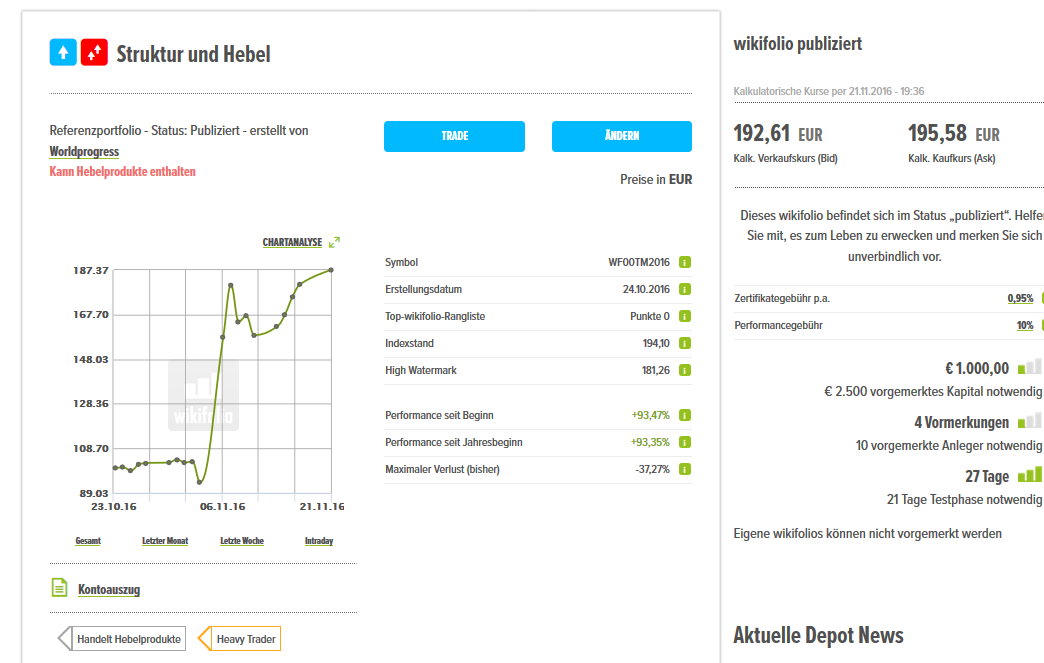Screen dimensions: 1044x663
Task: Switch chart range to Letzter Monat
Action: [165, 541]
